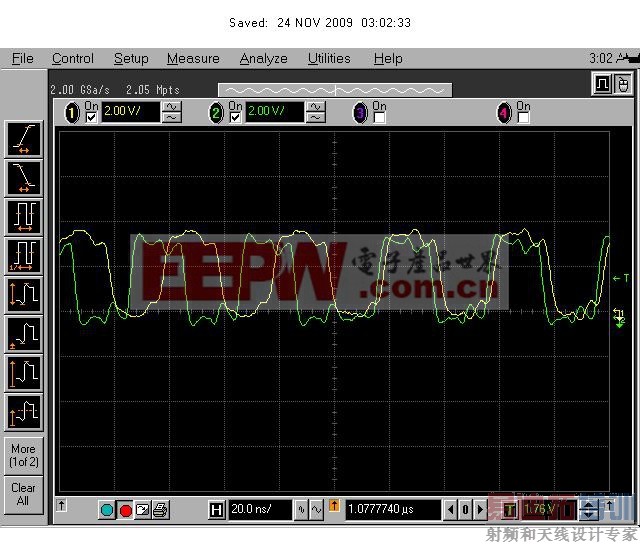
Task: Decrease channel 2 vertical scale with smaller-wave button
Action: [316, 118]
